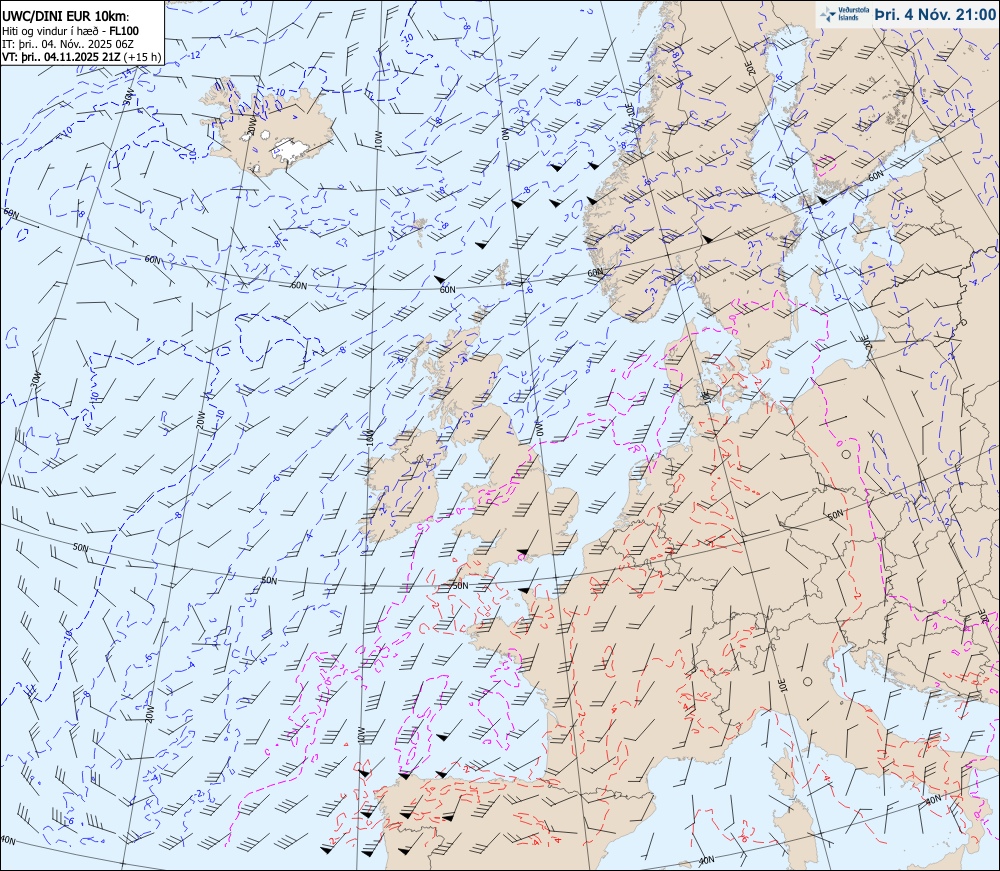1000x871 pixels.
Task: Click the 'Þri. 4 Nóv. 21:00' timestamp
Action: (934, 15)
